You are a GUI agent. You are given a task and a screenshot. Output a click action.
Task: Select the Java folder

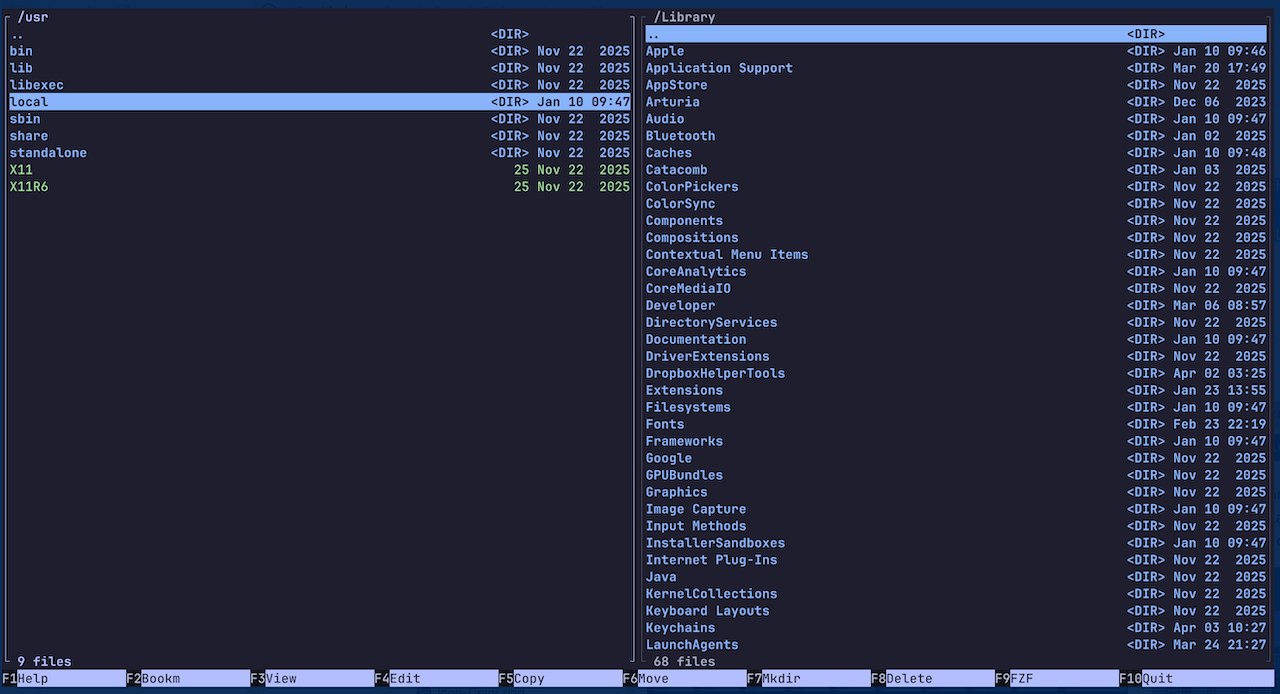tap(956, 578)
